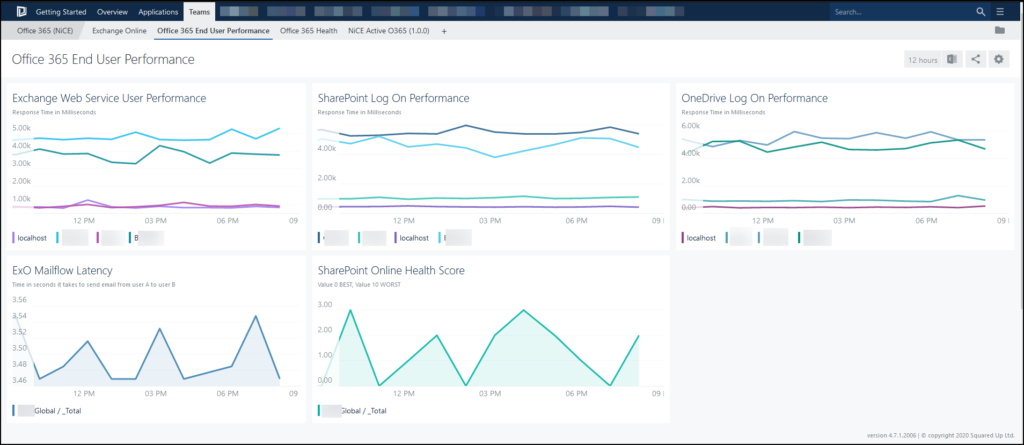Click SharePoint Online Health Score title
The width and height of the screenshot is (1024, 445).
[391, 270]
